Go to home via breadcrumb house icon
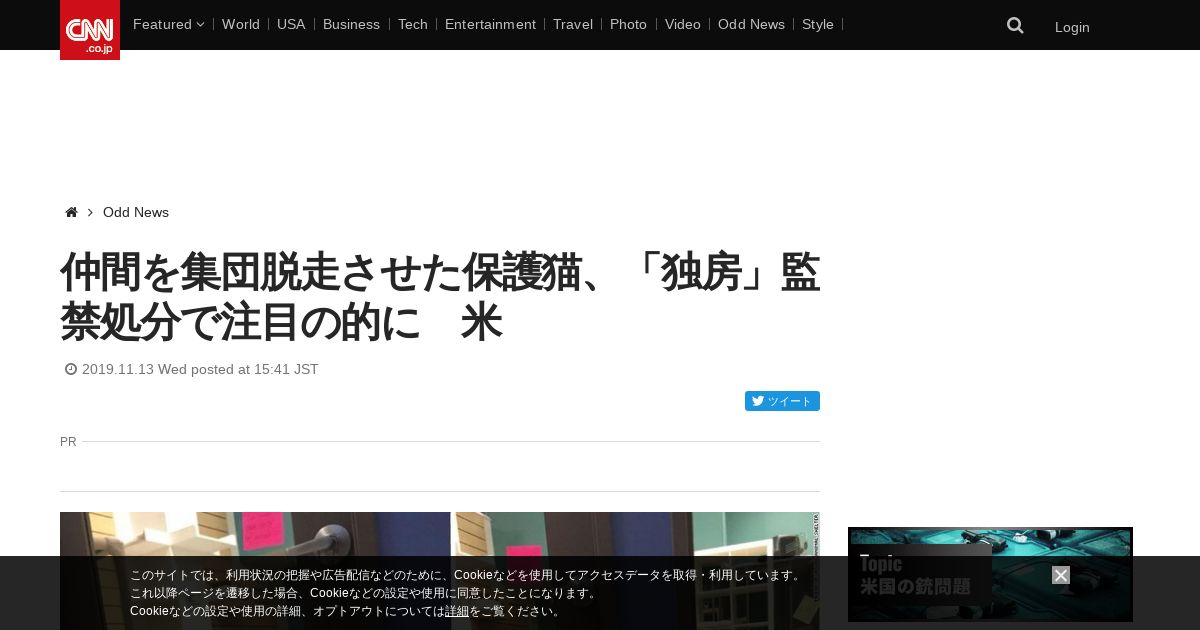The height and width of the screenshot is (630, 1200). [x=71, y=212]
